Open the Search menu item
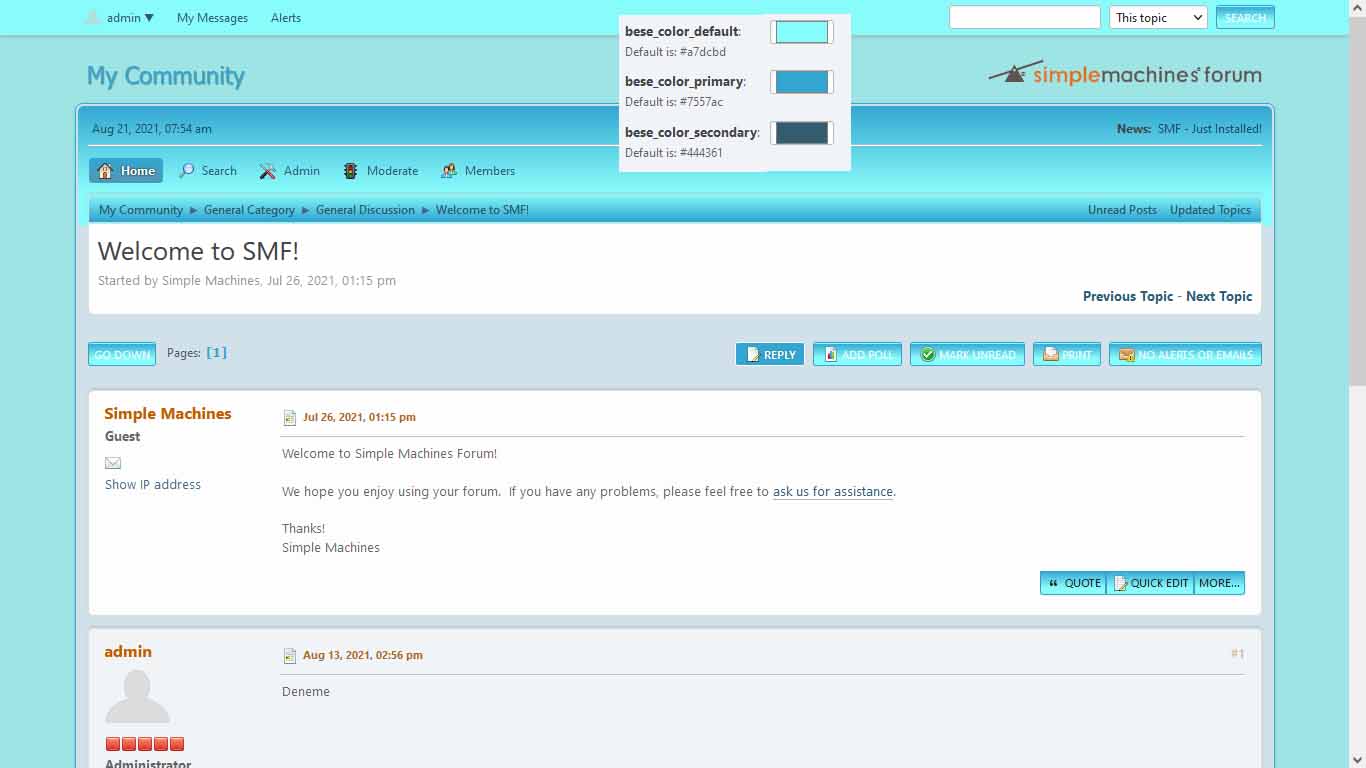The height and width of the screenshot is (768, 1366). click(x=208, y=171)
